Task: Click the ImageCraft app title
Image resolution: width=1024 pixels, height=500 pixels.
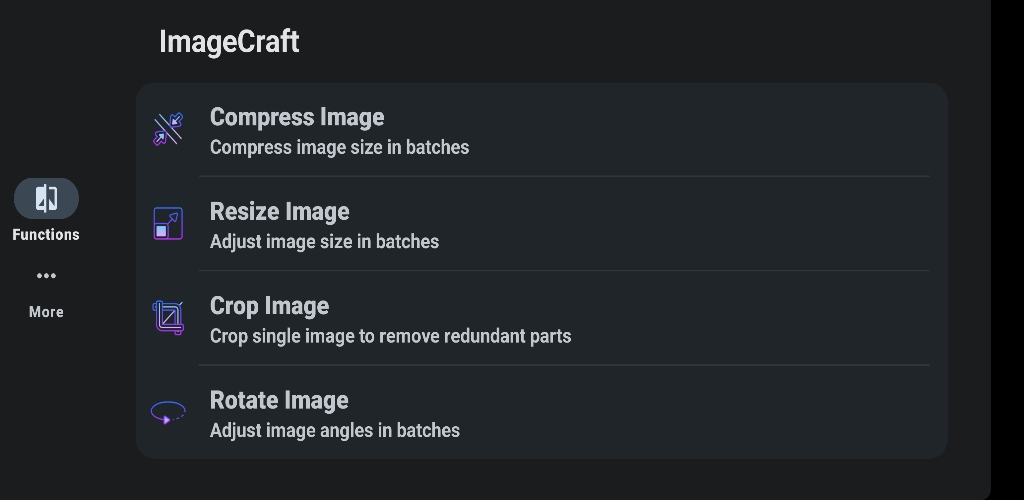Action: [x=229, y=42]
